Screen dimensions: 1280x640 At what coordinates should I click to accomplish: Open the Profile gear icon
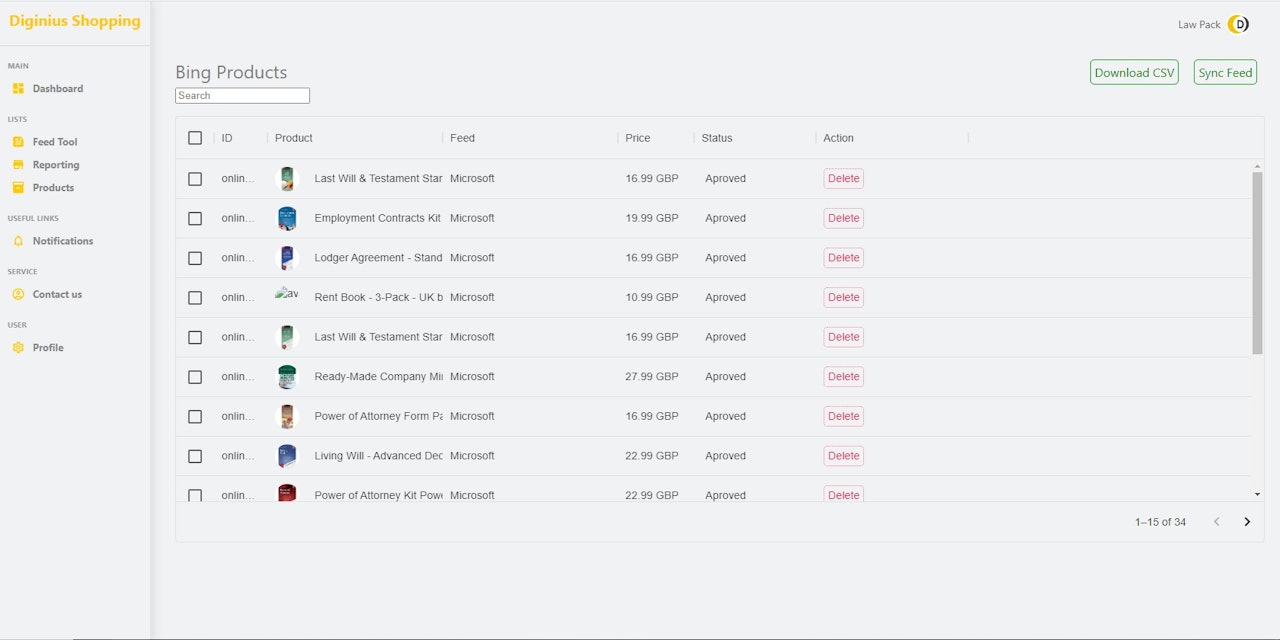(18, 348)
